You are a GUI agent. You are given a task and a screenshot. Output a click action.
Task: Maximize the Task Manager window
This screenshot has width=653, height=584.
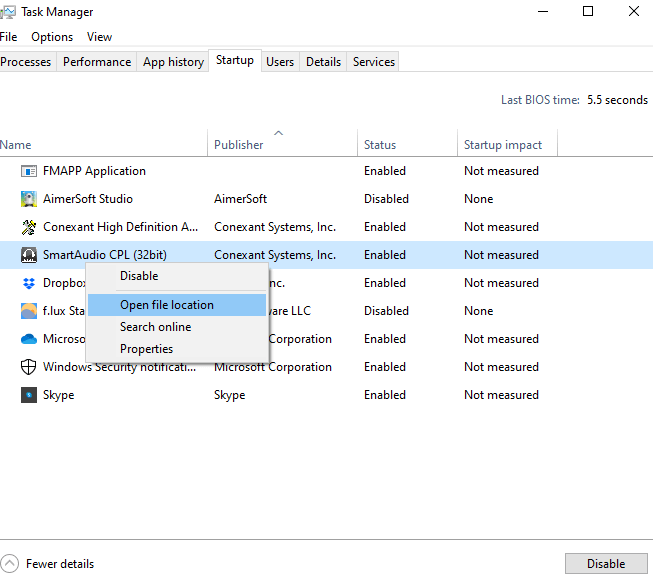pyautogui.click(x=588, y=11)
